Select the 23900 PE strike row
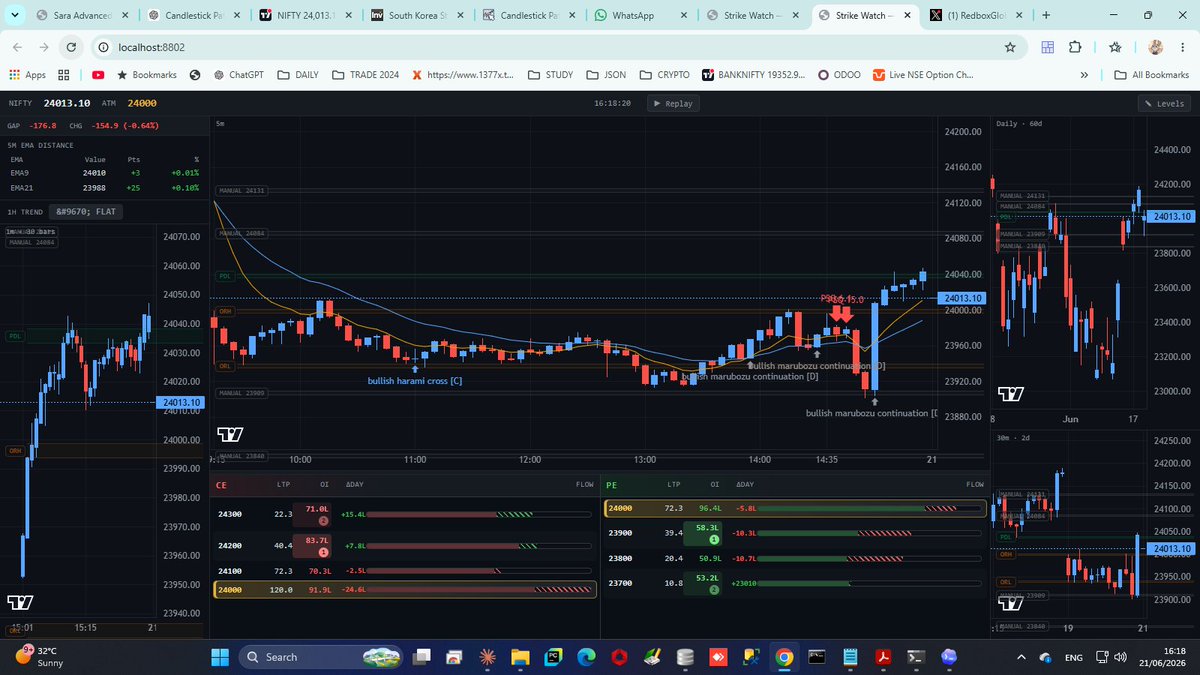The width and height of the screenshot is (1200, 675). (796, 533)
